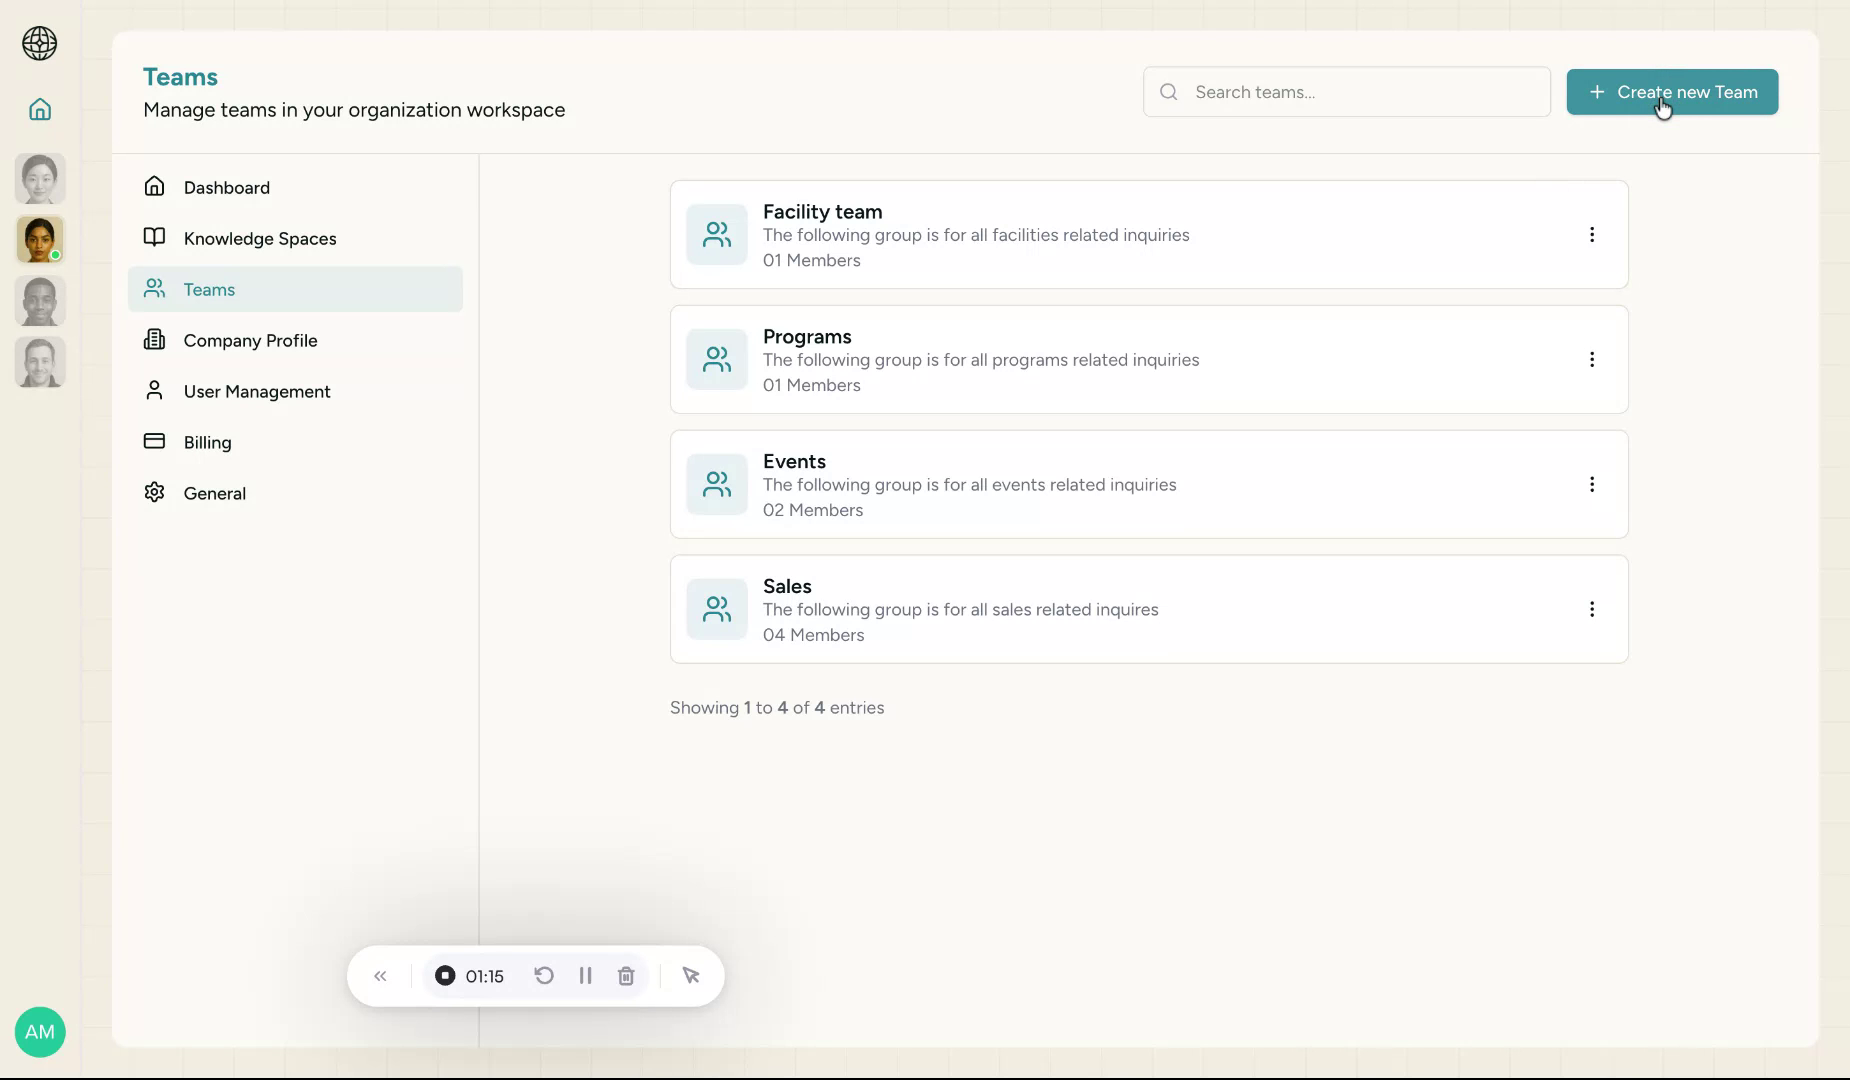This screenshot has height=1080, width=1850.
Task: Open the three-dot menu for Facility team
Action: [x=1591, y=234]
